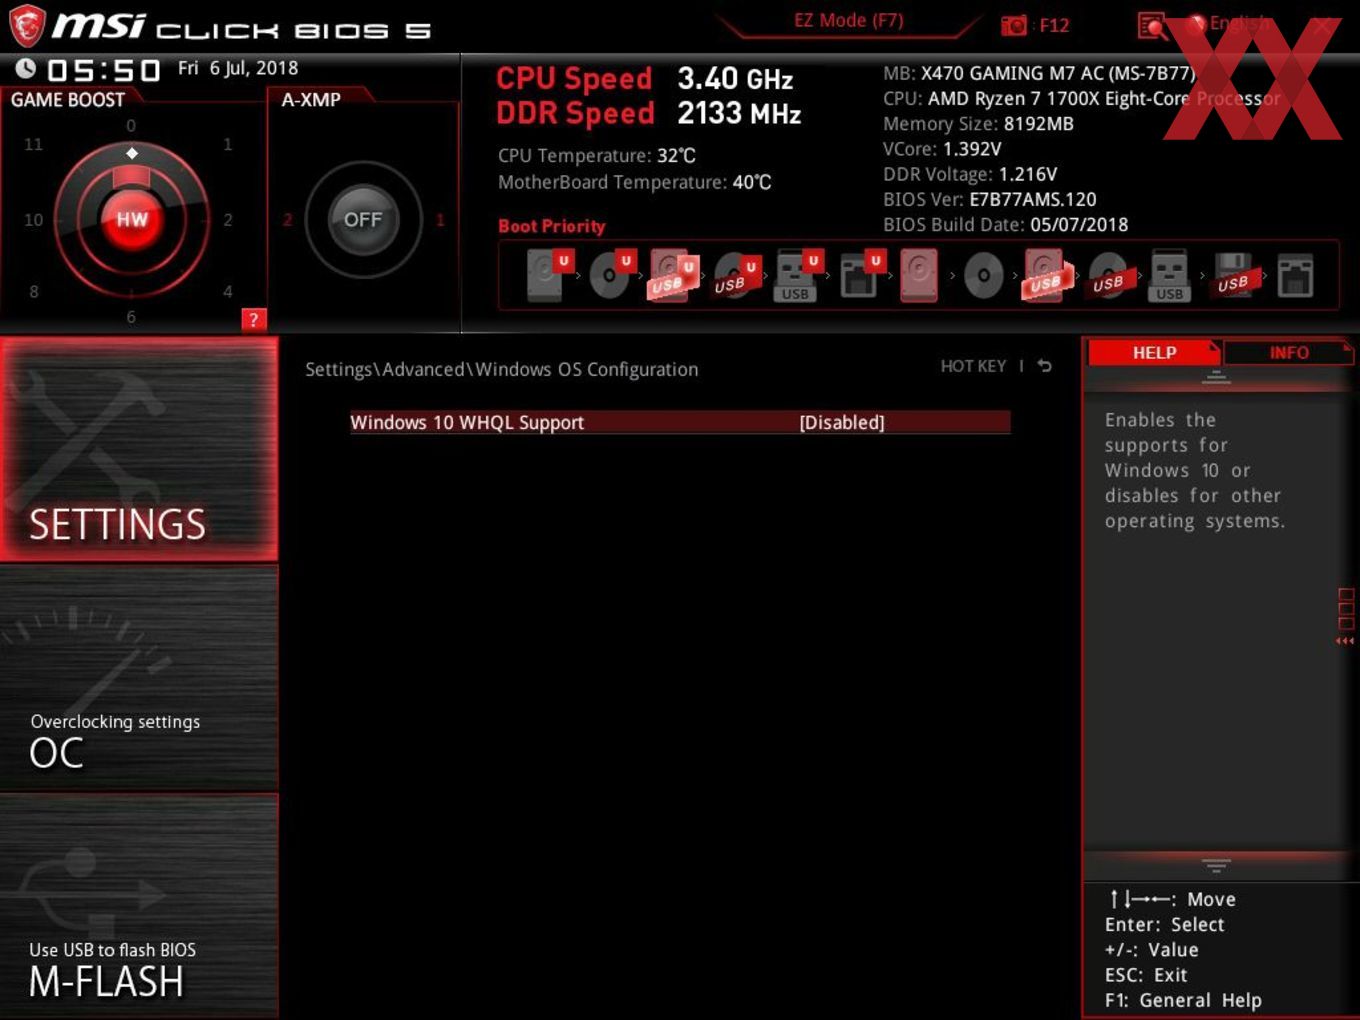Click the Memory Size 8192MB entry

pos(978,124)
